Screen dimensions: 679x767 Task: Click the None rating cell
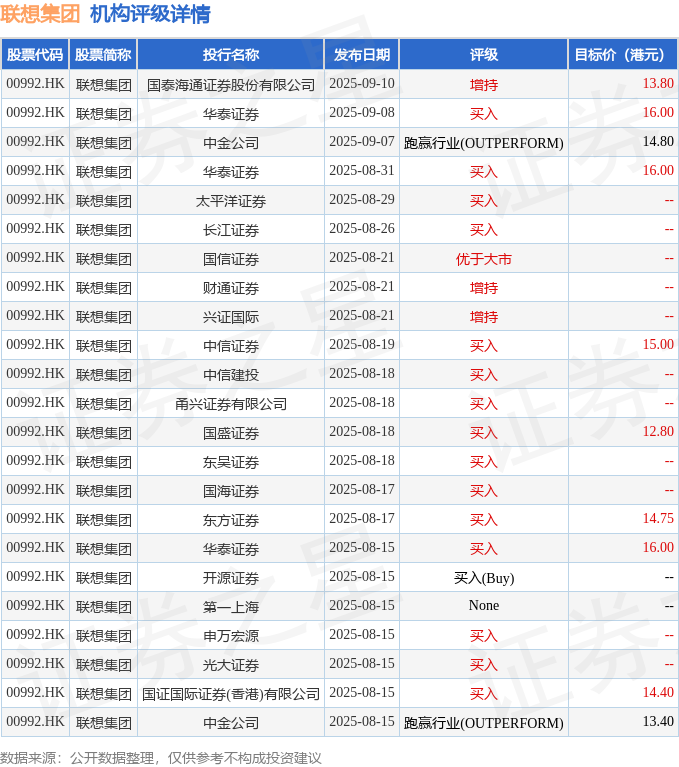tap(484, 606)
